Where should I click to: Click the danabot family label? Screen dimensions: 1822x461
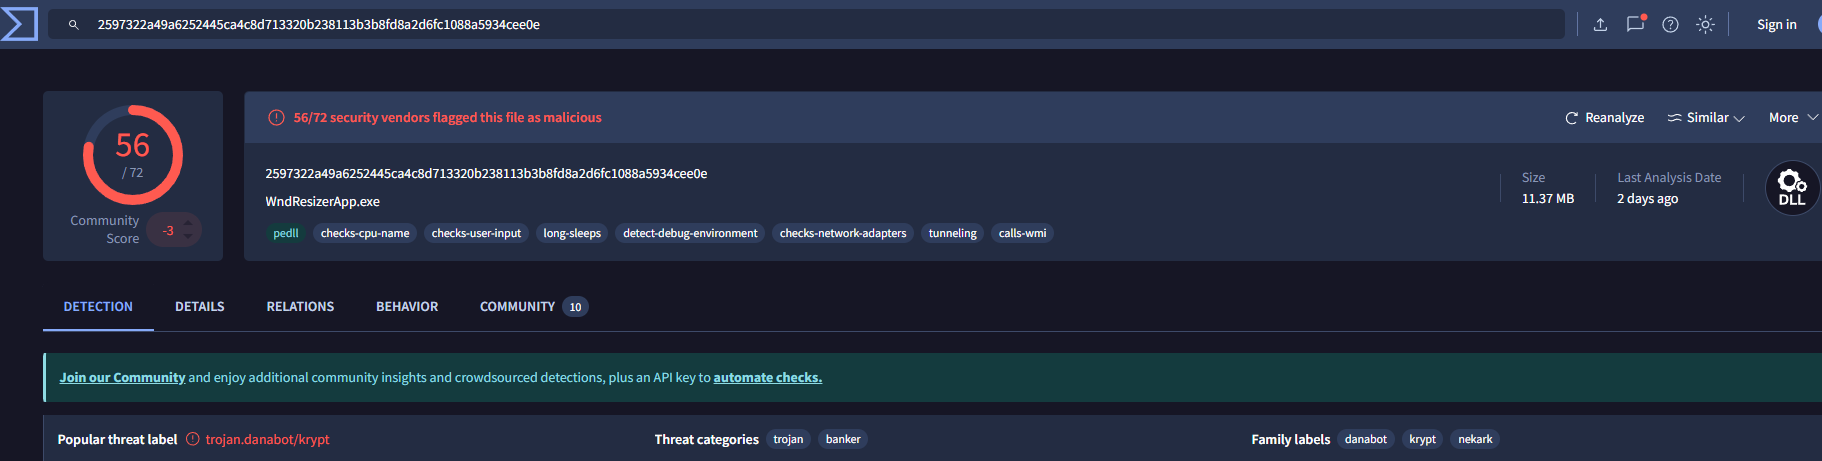1366,439
